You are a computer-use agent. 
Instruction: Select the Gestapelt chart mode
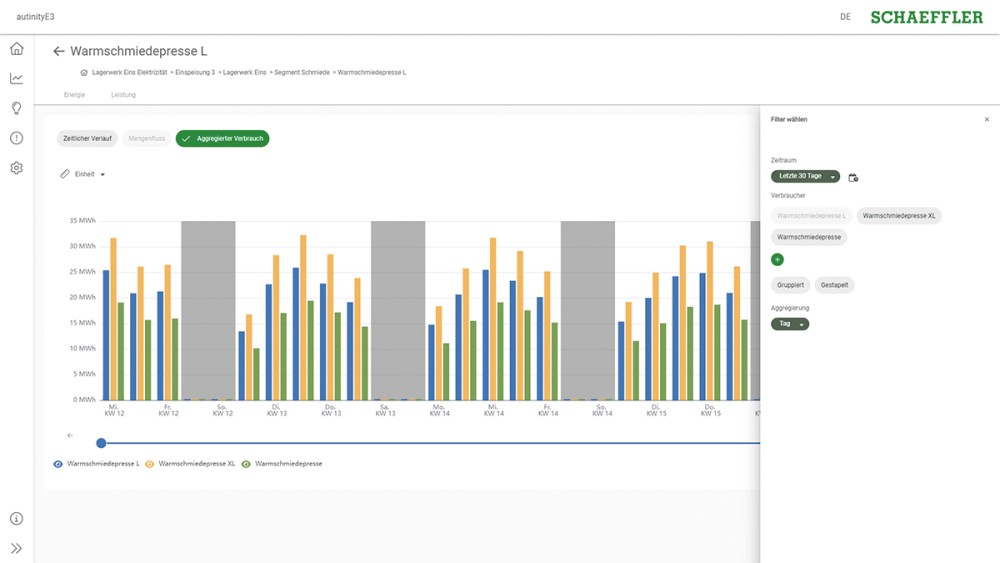[x=834, y=285]
